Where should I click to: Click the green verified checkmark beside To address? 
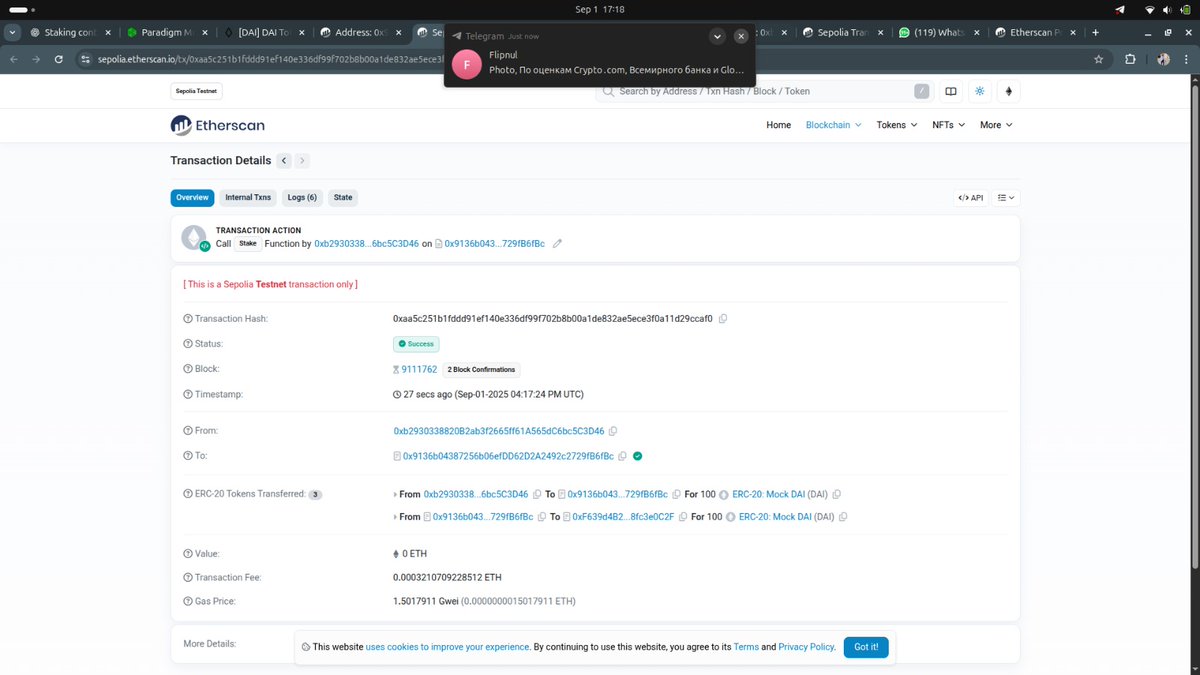point(638,456)
